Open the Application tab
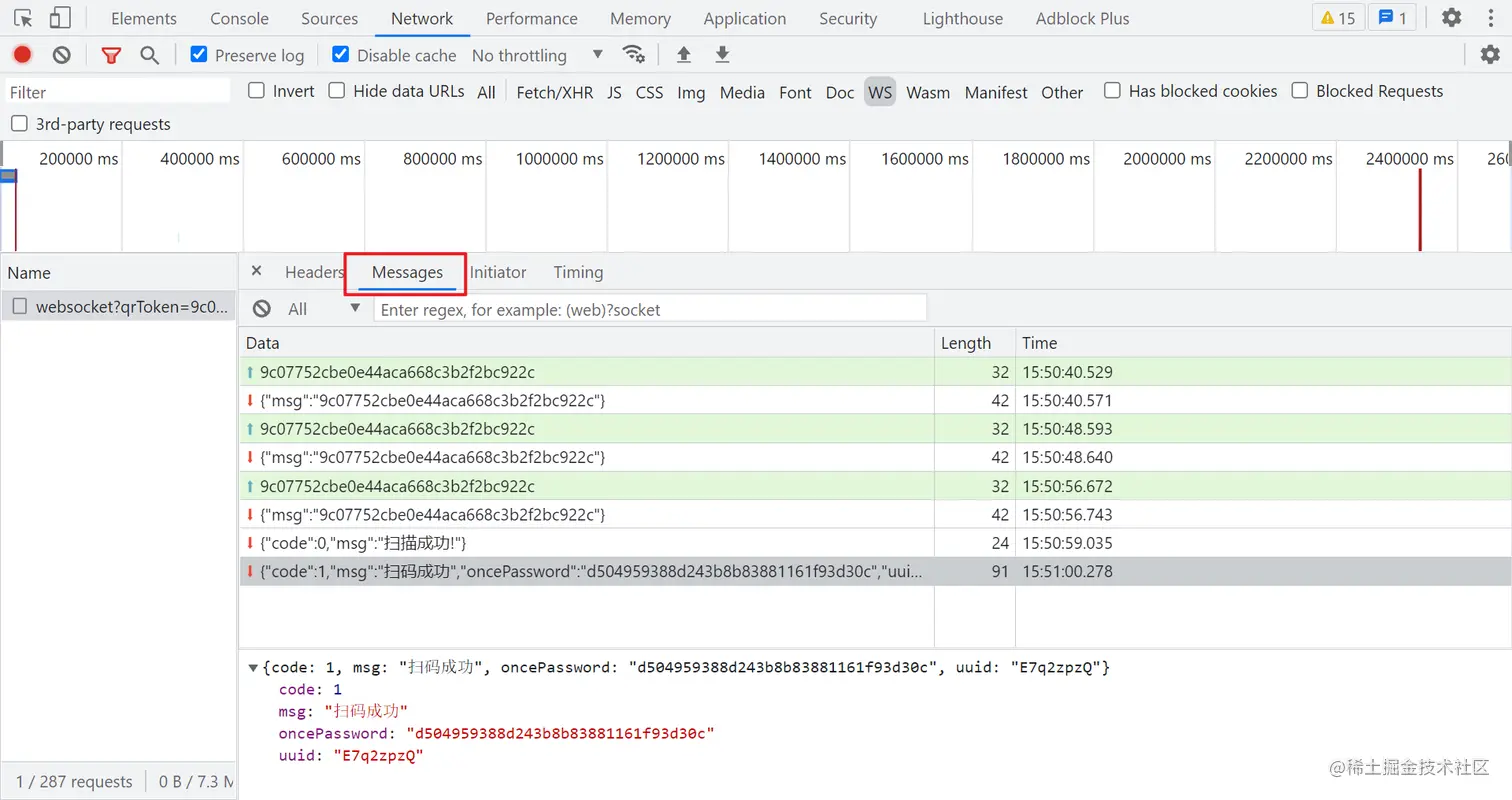The height and width of the screenshot is (800, 1512). [744, 18]
